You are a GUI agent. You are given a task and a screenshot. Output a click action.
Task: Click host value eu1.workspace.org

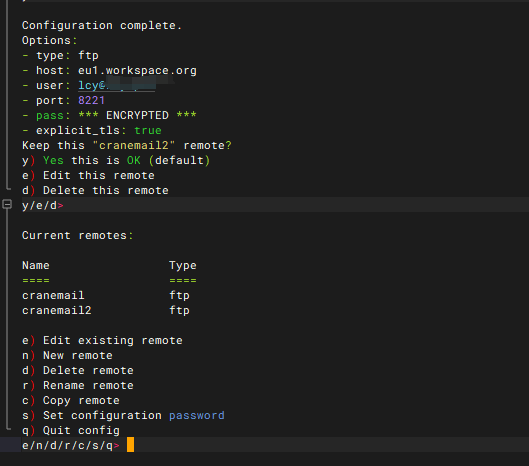click(137, 71)
